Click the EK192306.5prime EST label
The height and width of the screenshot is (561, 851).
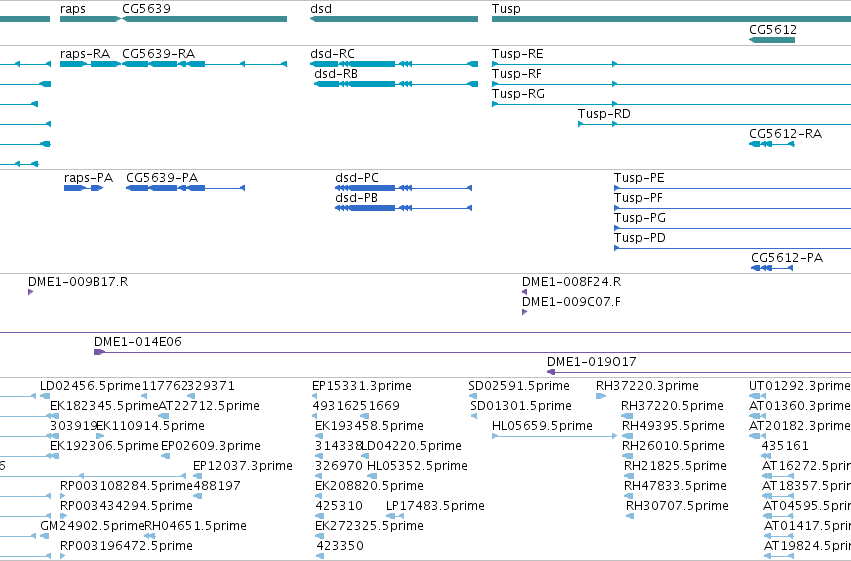[104, 447]
